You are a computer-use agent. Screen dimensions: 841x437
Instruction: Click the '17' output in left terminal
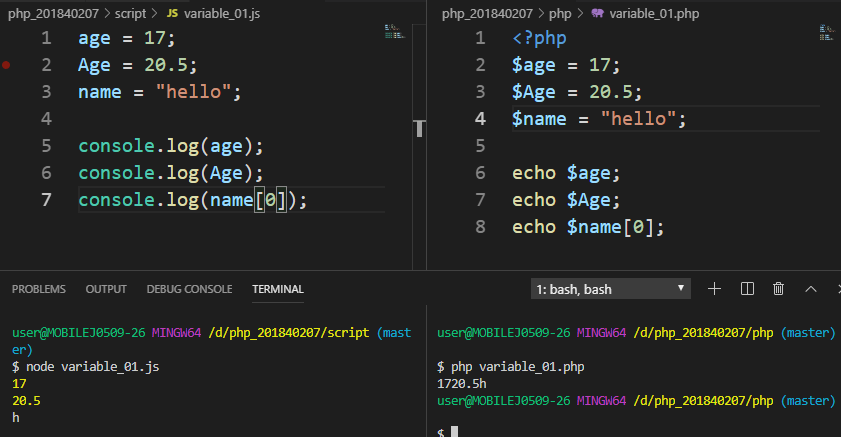[x=19, y=384]
